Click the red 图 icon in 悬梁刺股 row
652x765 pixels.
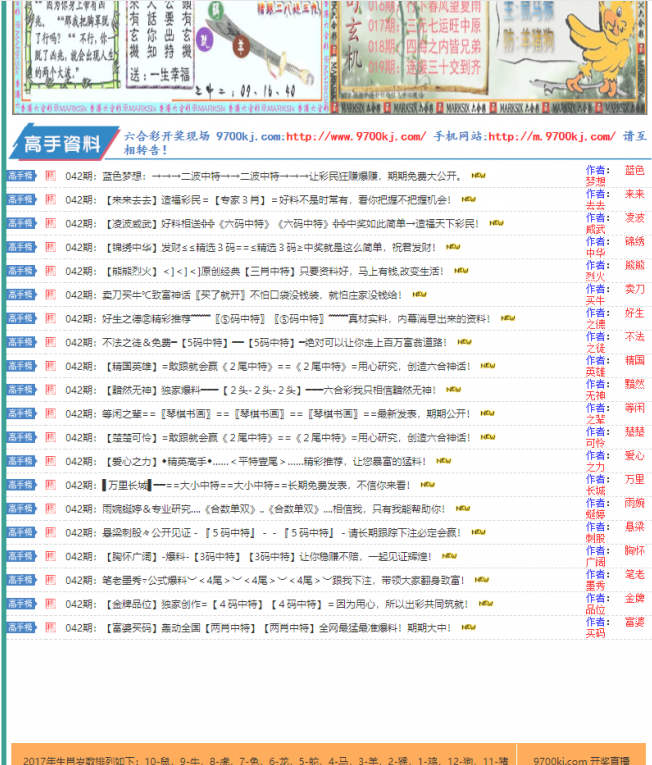click(50, 532)
